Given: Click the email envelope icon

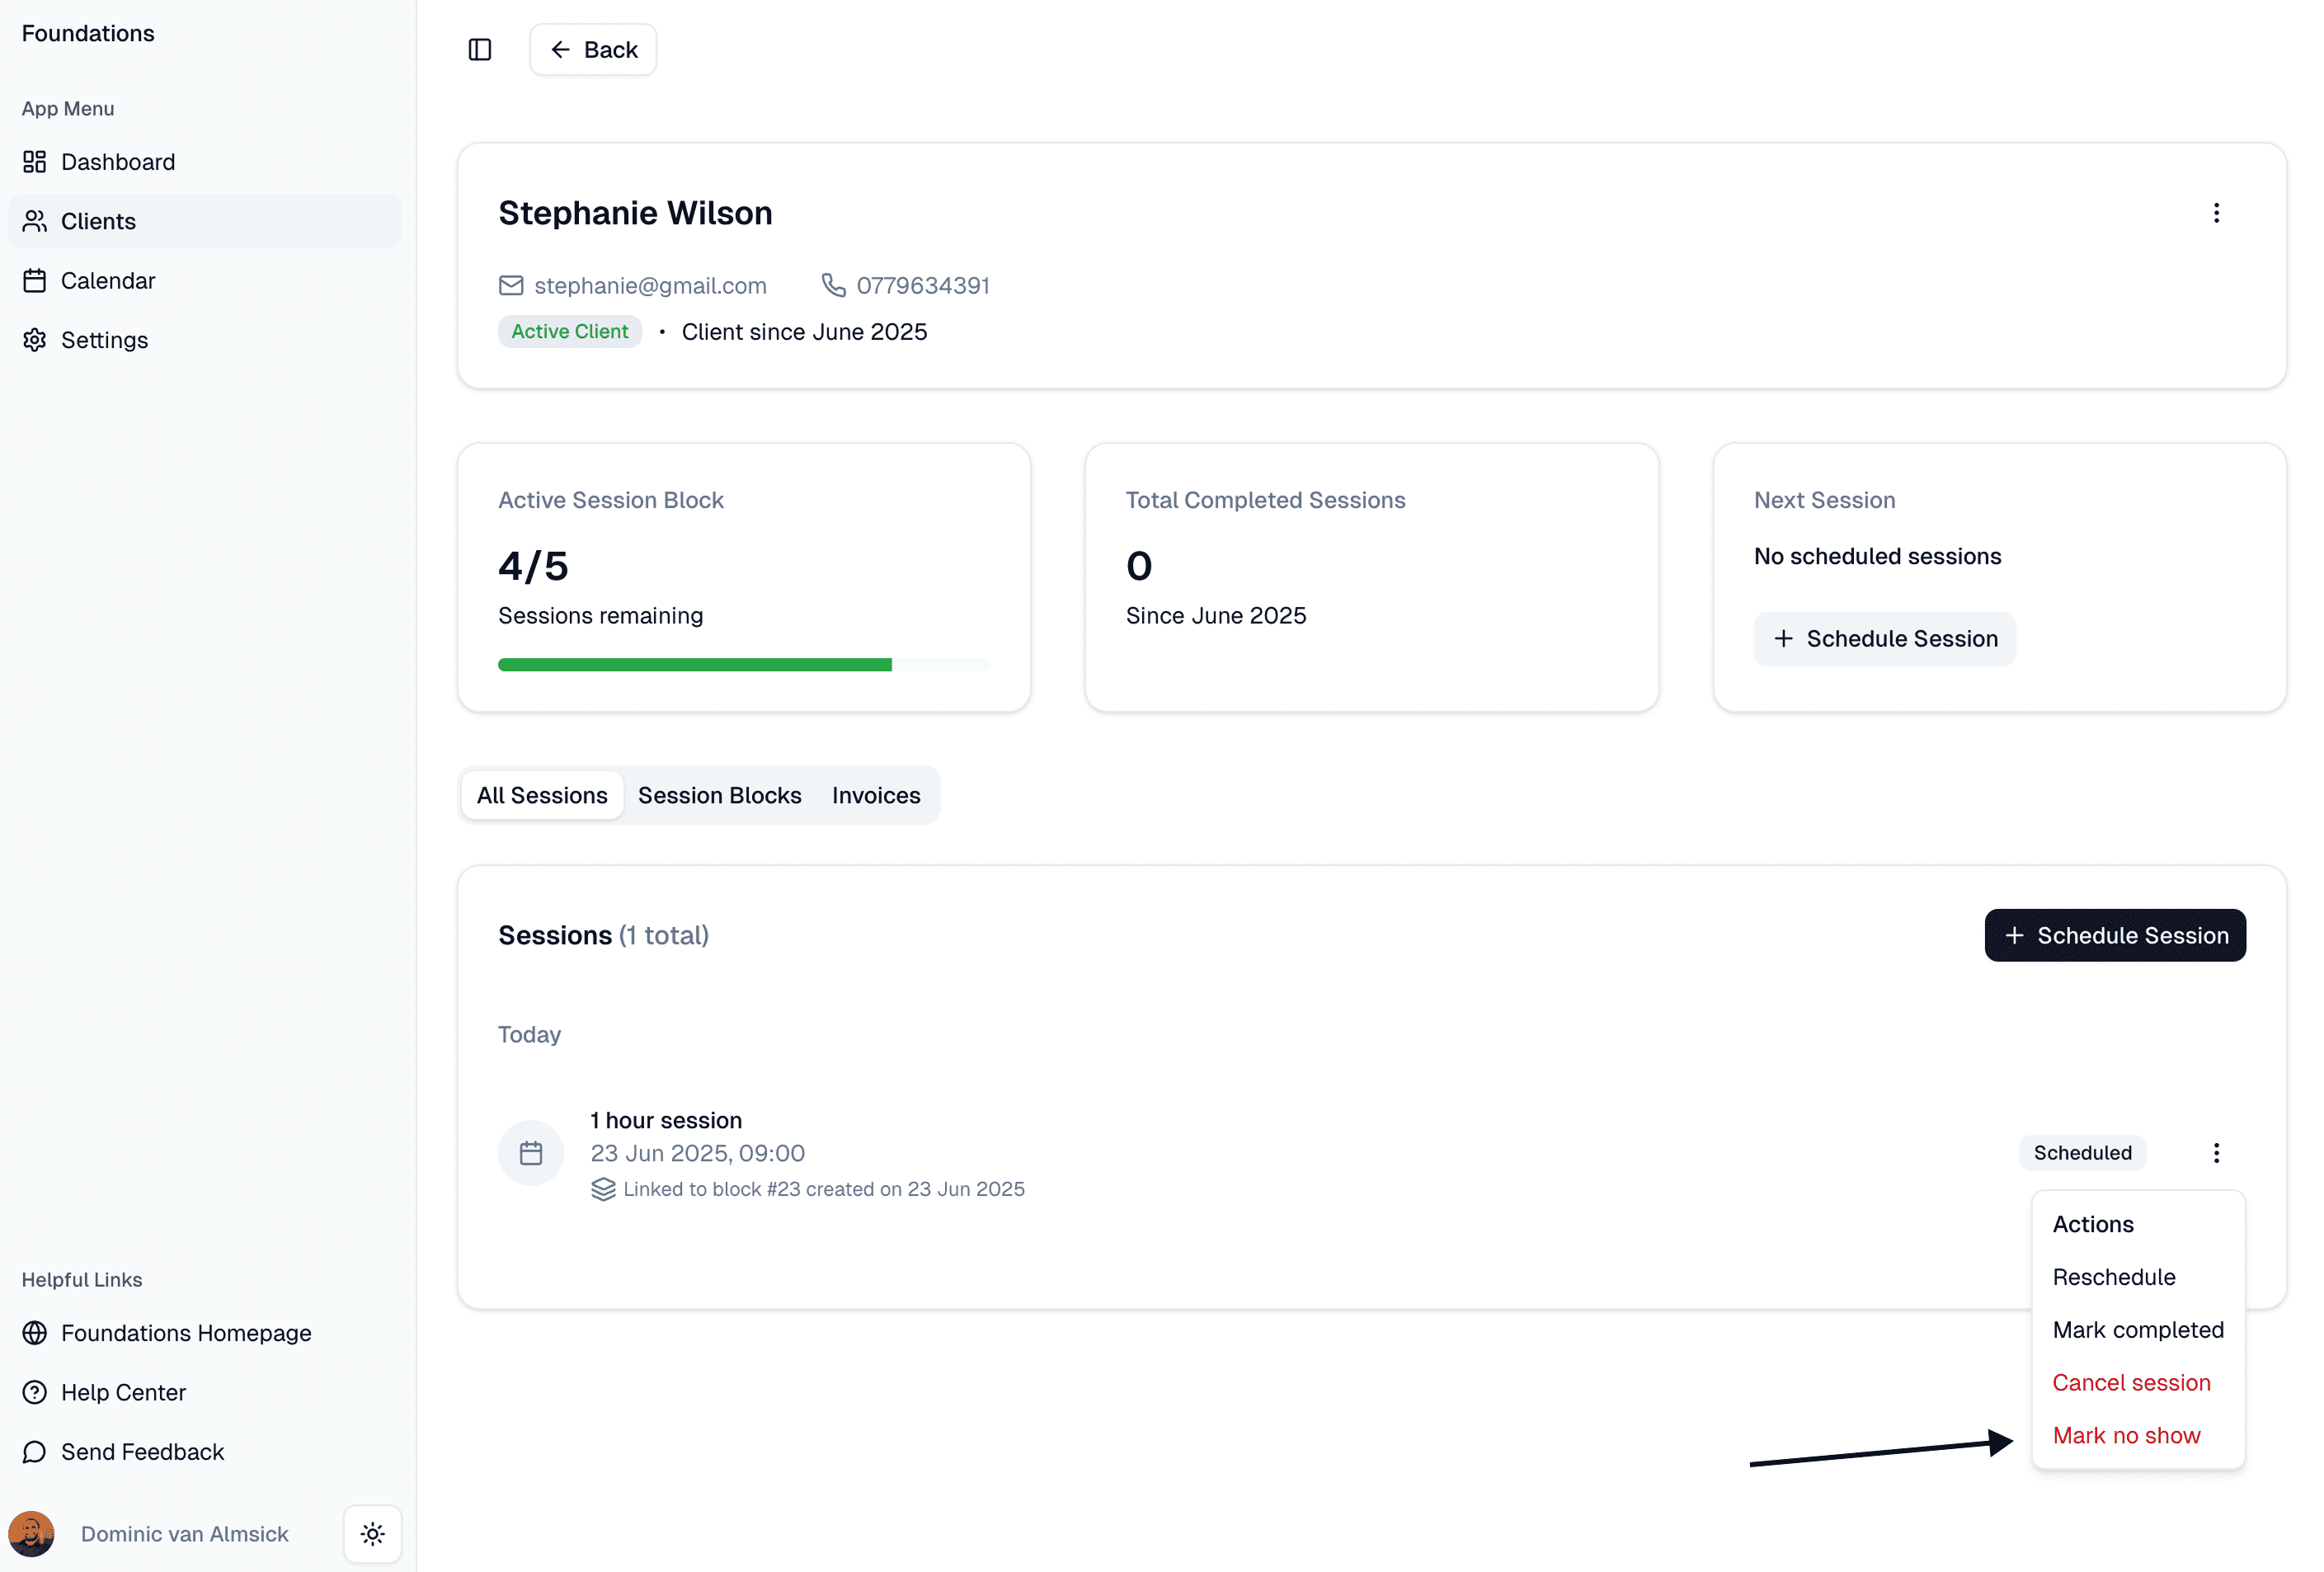Looking at the screenshot, I should (511, 286).
